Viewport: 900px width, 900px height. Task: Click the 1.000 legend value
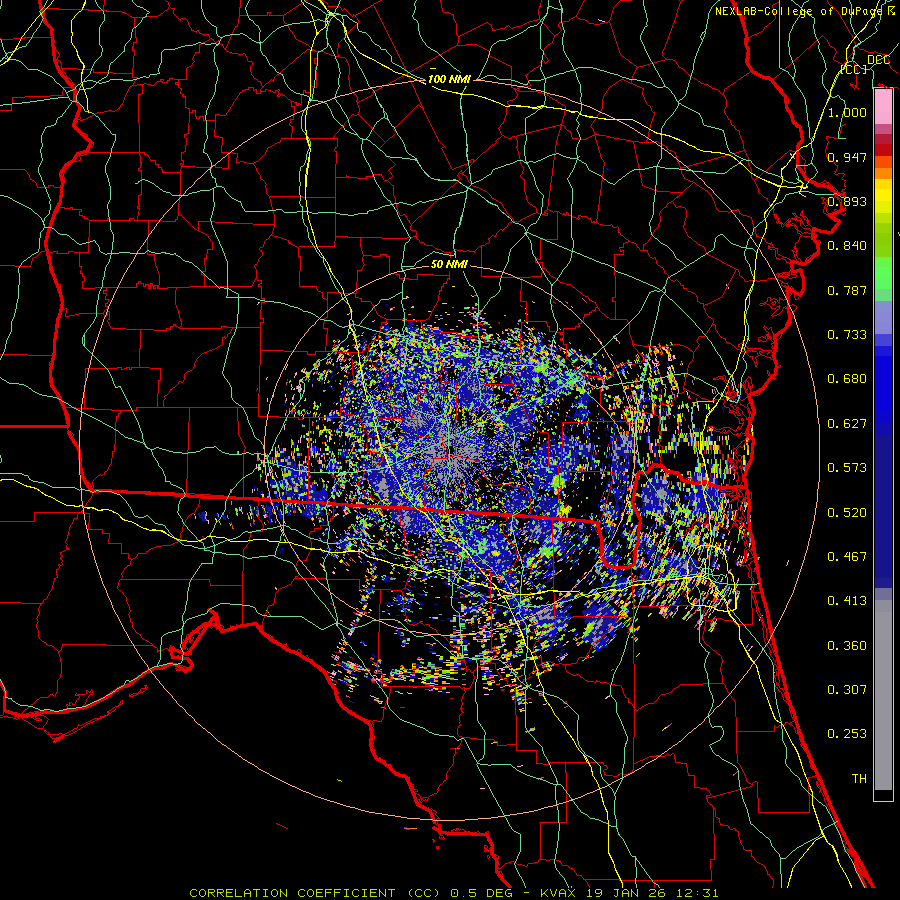[x=847, y=112]
